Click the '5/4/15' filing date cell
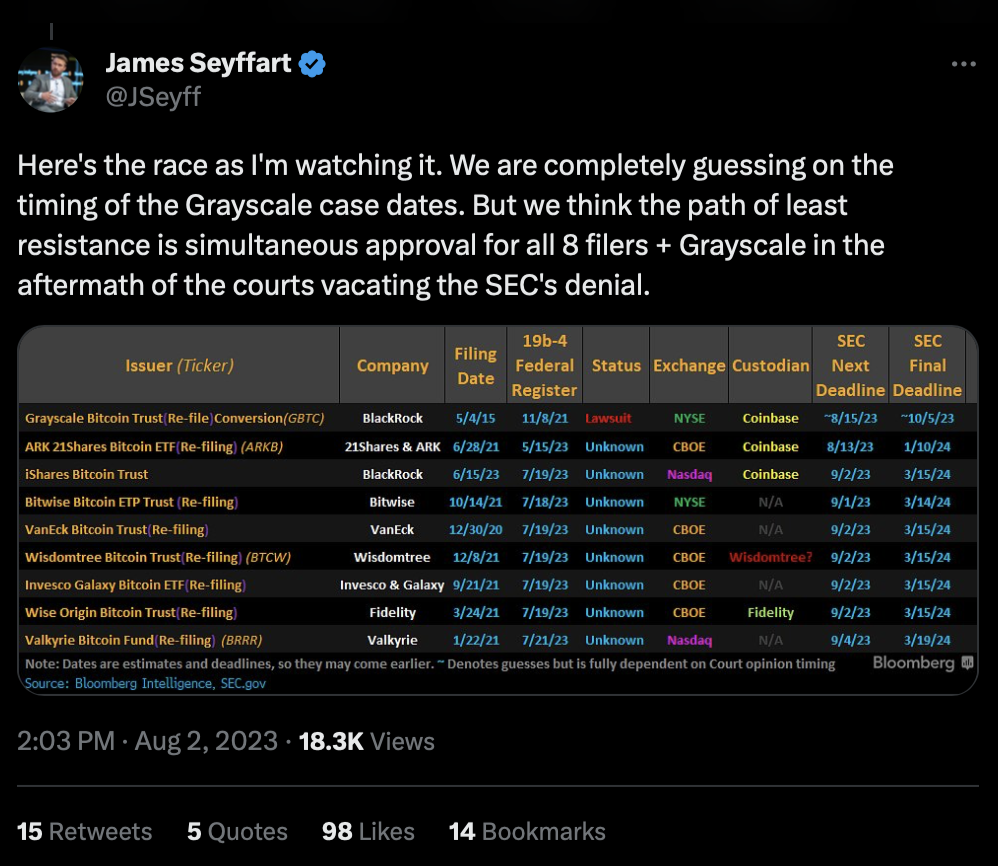This screenshot has height=866, width=998. [475, 419]
